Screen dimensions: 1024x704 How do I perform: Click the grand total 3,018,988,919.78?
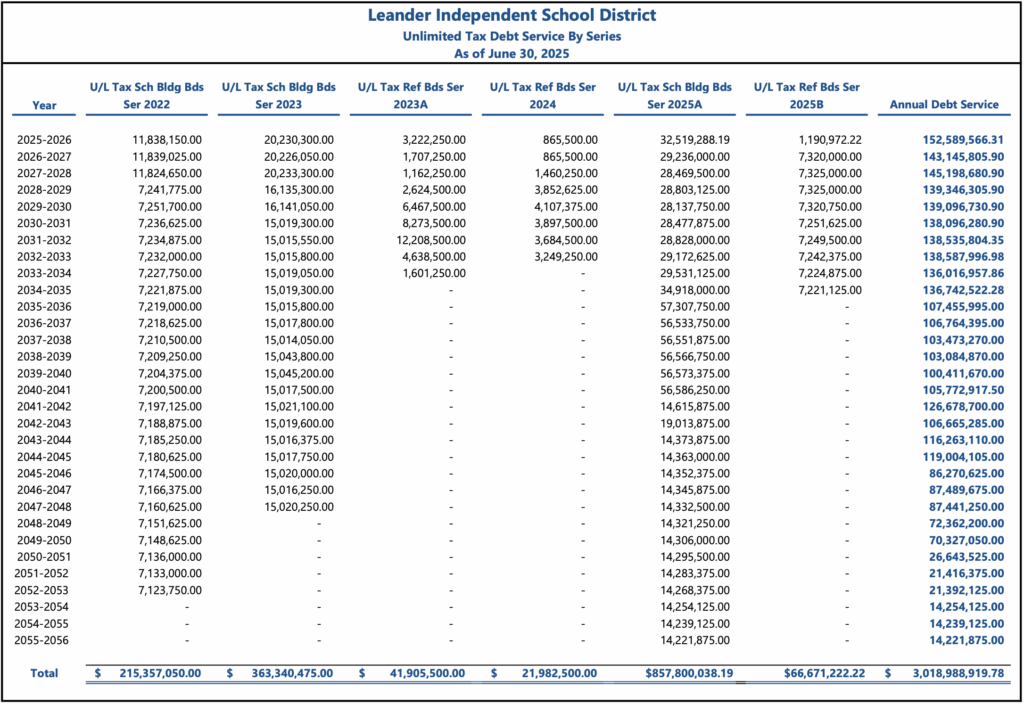point(958,673)
